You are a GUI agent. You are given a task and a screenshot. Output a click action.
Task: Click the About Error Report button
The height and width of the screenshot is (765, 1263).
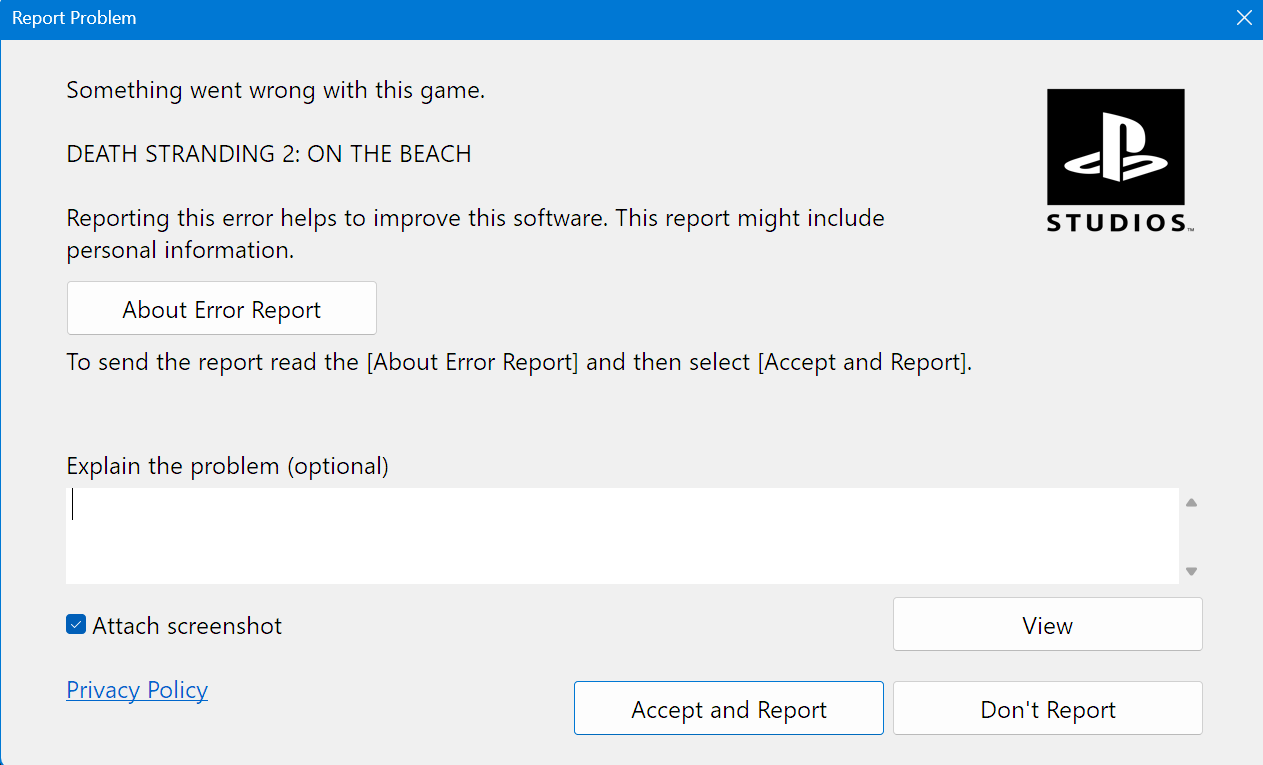click(x=221, y=309)
